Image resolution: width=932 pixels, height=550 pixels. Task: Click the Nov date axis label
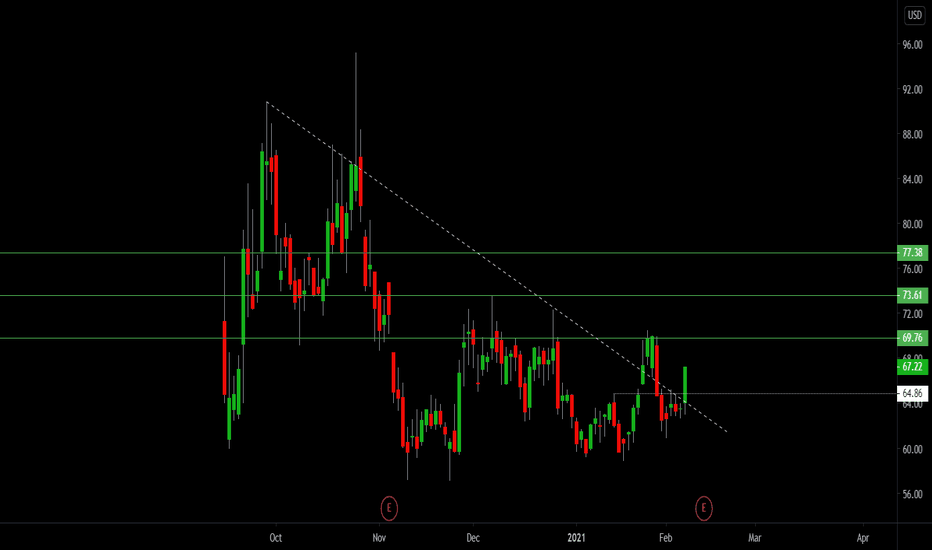379,538
